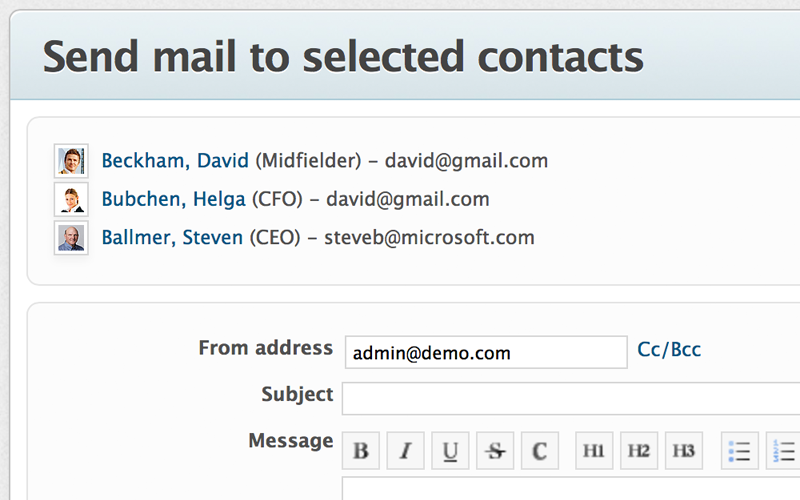Click the C formatting button
The height and width of the screenshot is (500, 800).
coord(539,451)
